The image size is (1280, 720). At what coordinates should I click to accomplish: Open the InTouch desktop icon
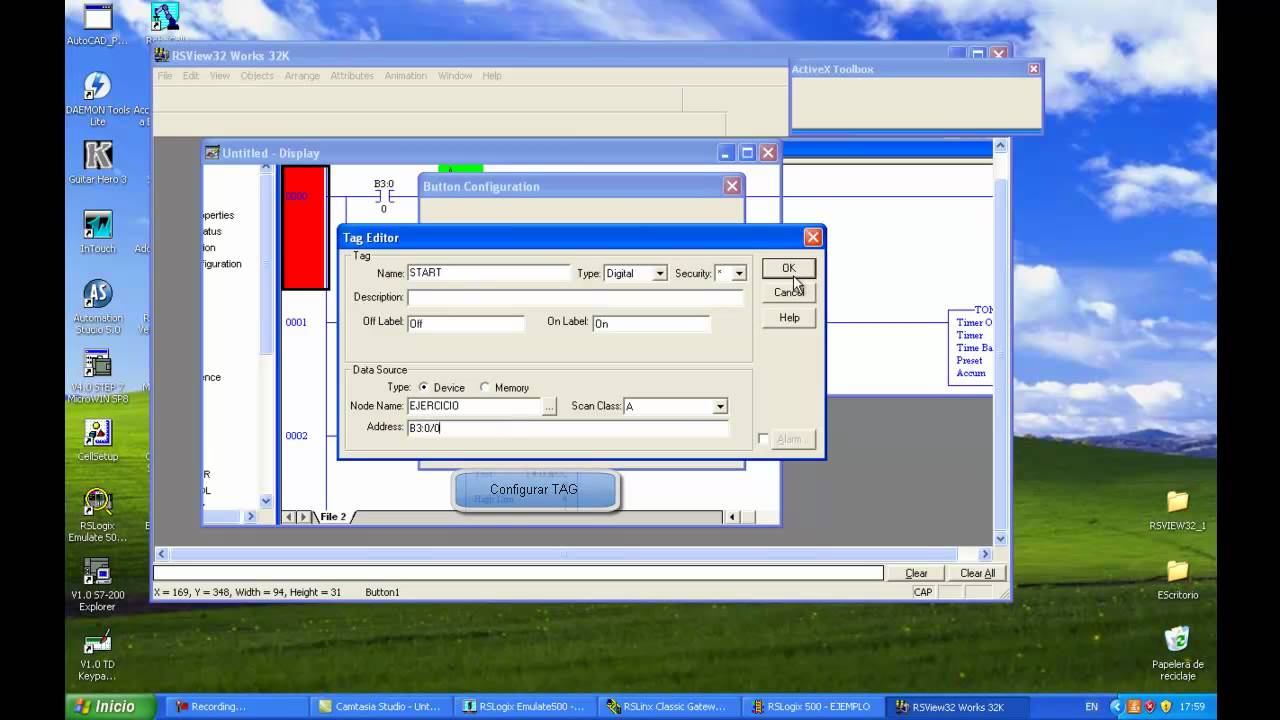97,231
